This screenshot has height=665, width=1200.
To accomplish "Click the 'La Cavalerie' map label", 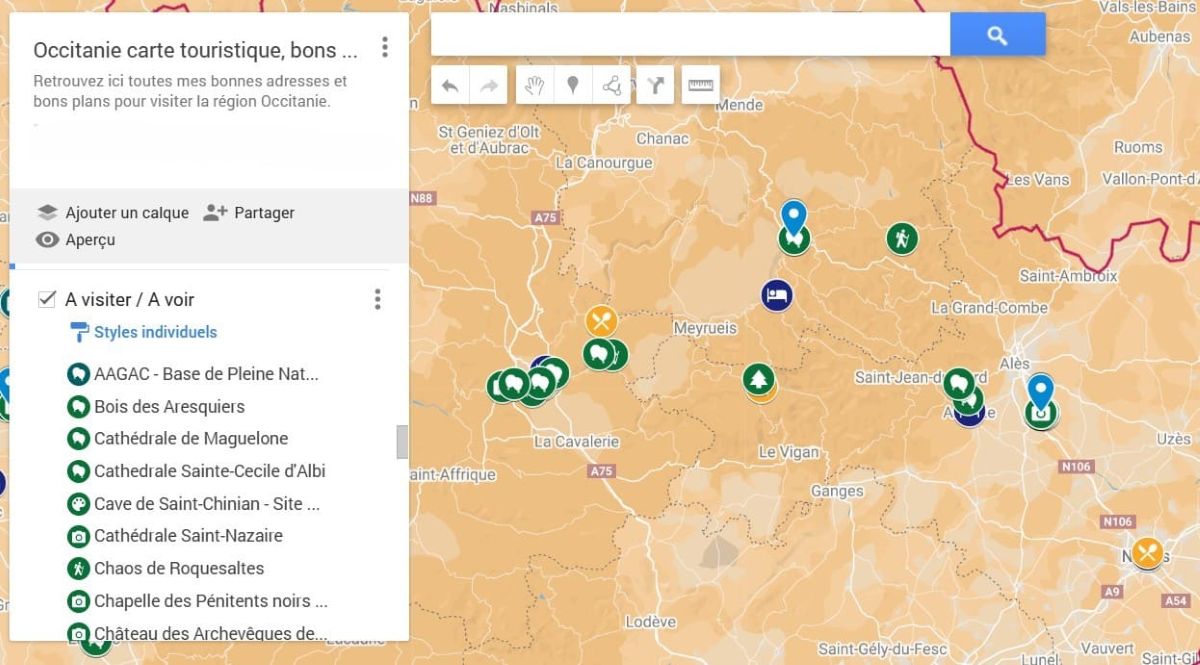I will [577, 441].
